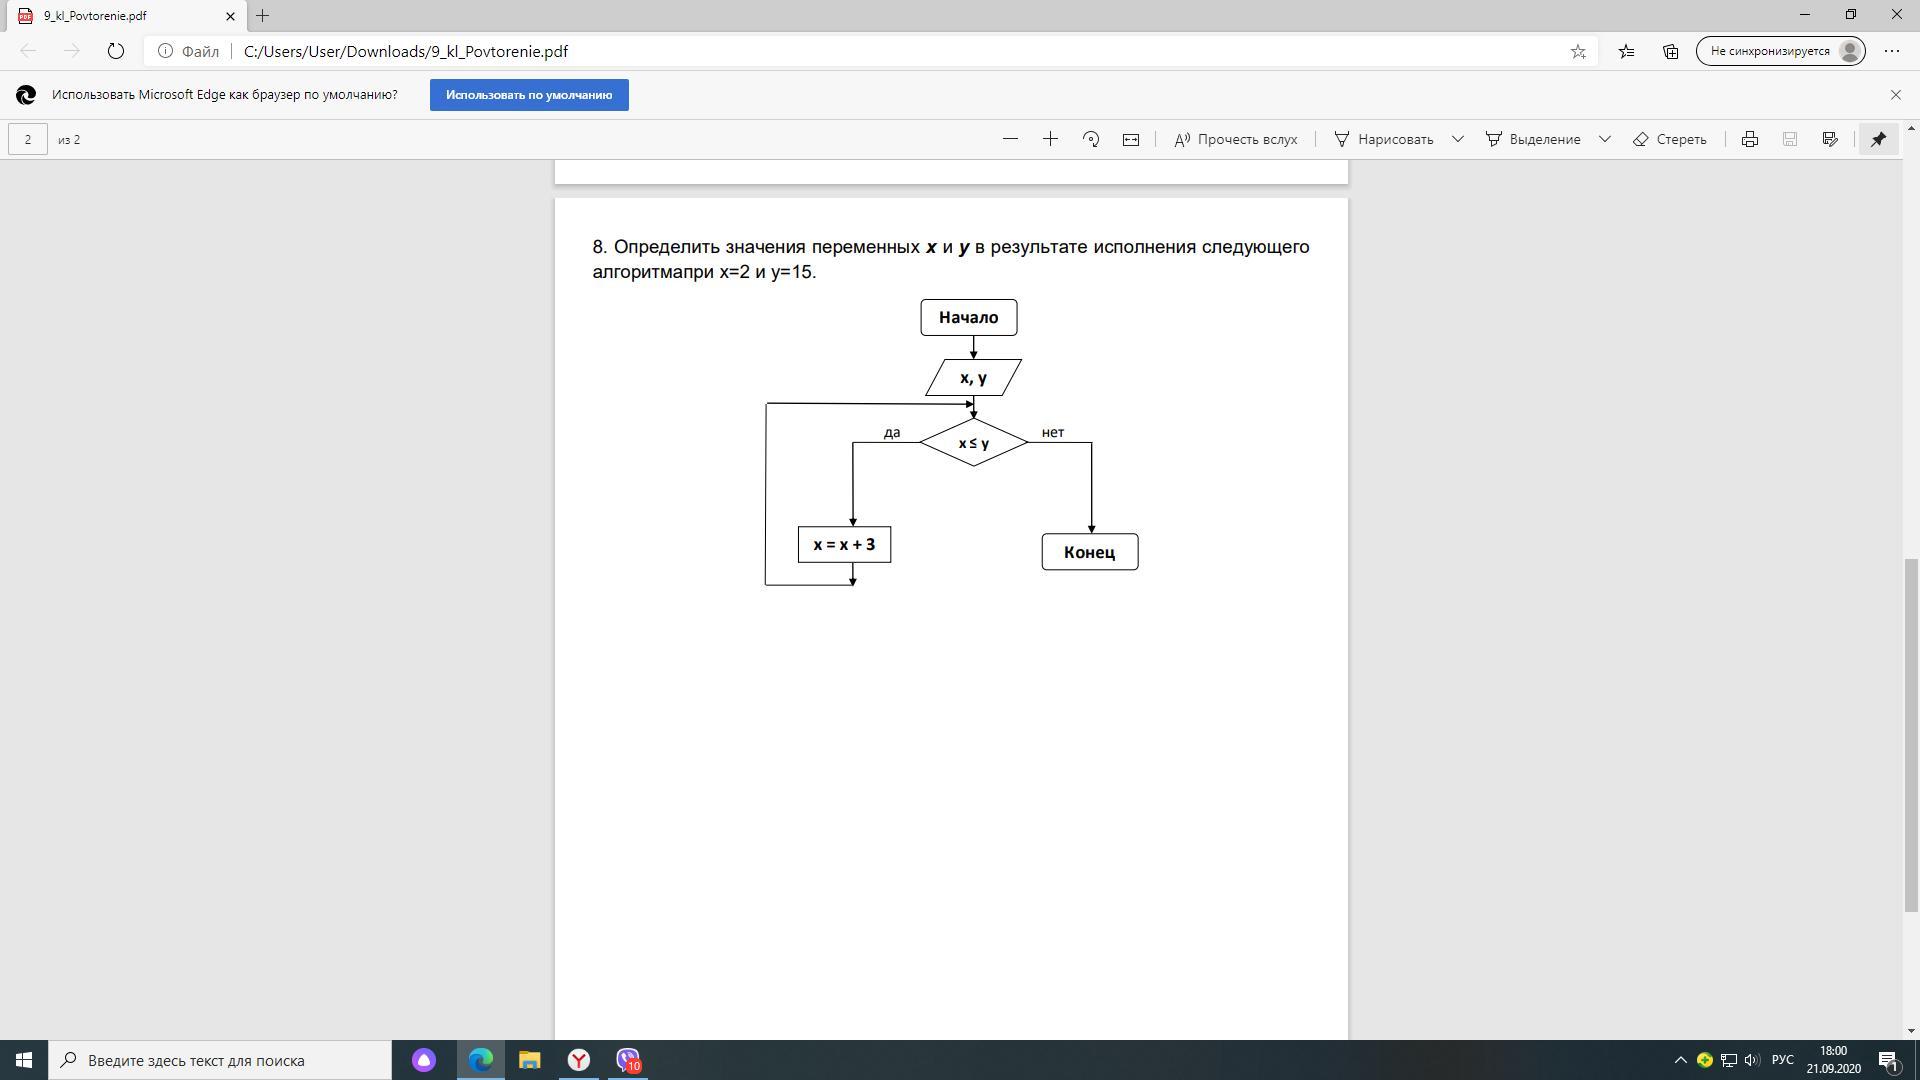Click the vertical scrollbar thumb
This screenshot has width=1920, height=1080.
tap(1911, 735)
